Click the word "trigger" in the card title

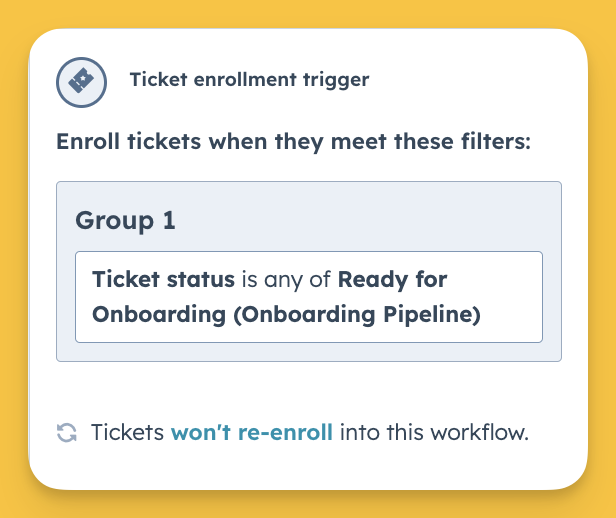(x=336, y=81)
